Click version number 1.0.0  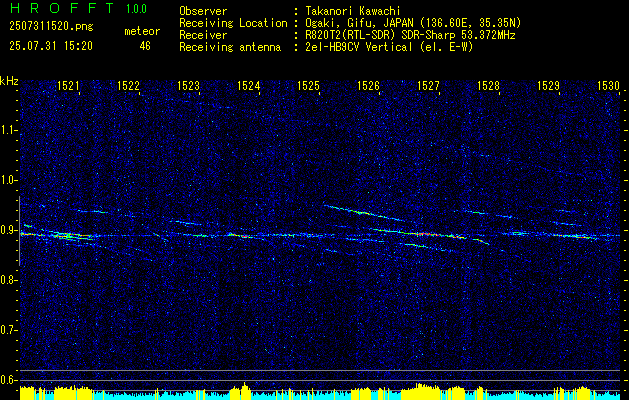[x=136, y=9]
